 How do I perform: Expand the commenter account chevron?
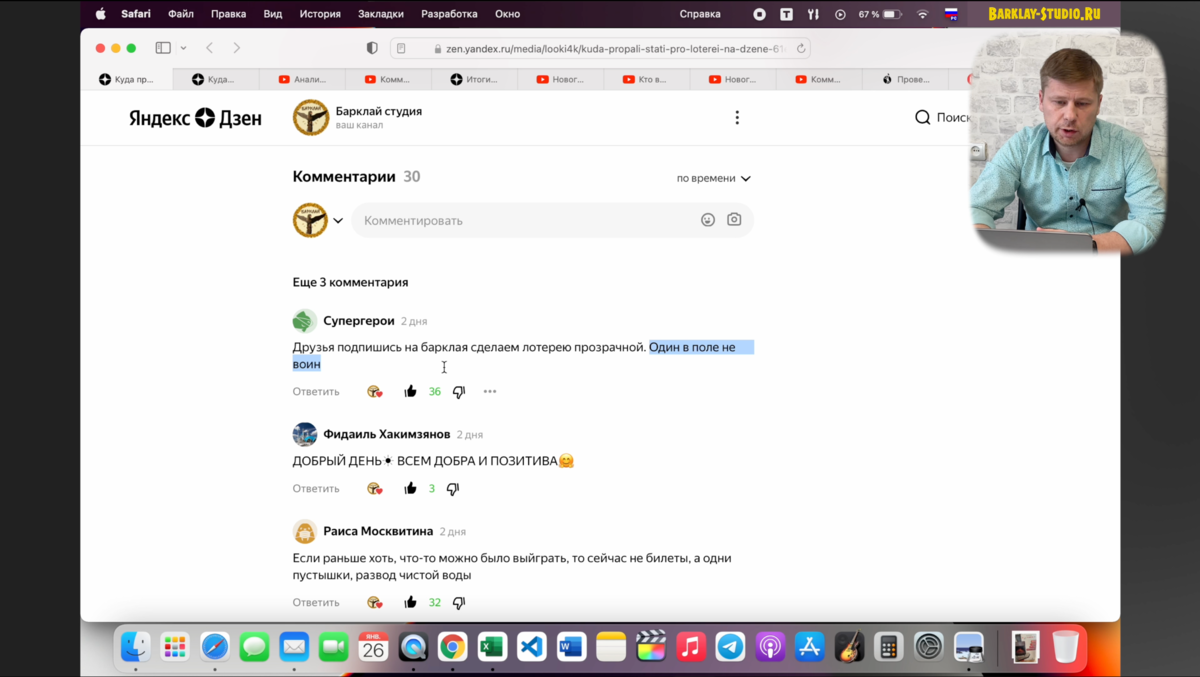click(338, 221)
